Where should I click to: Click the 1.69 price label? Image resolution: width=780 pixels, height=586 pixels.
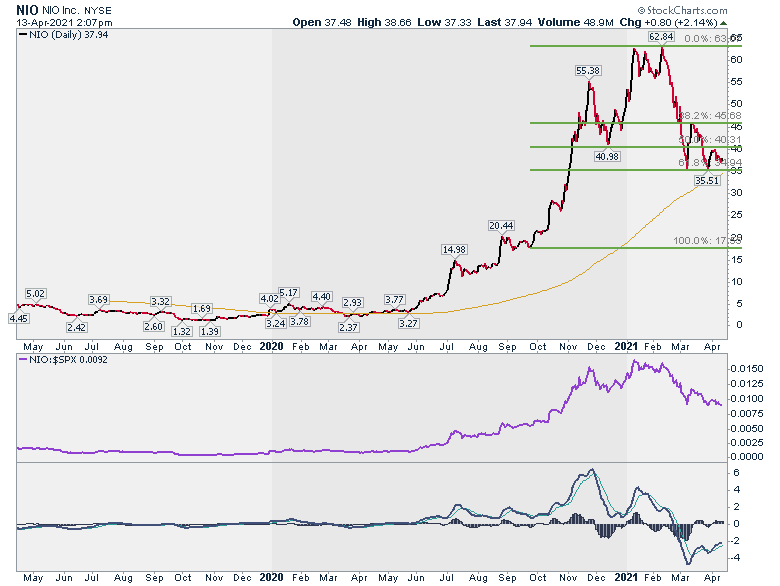point(202,308)
